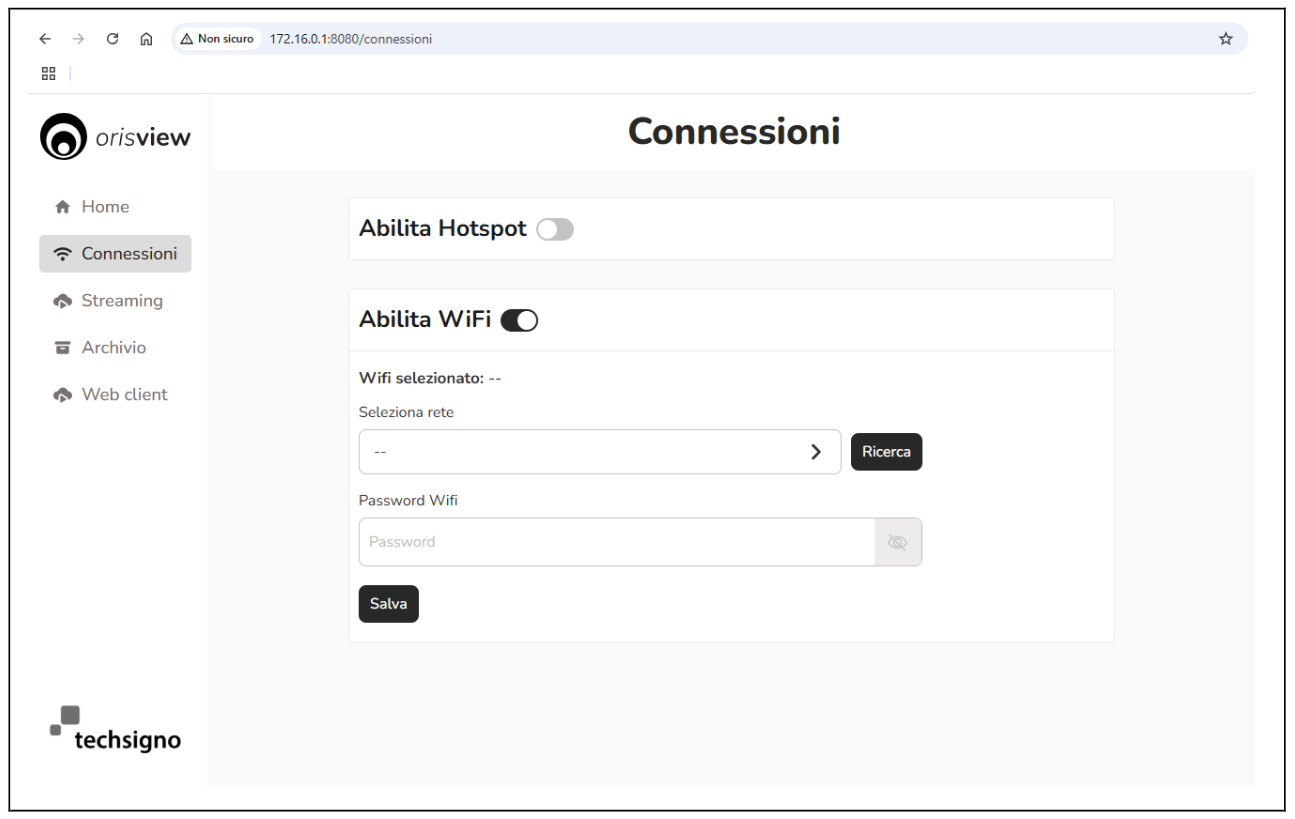Disable the Abilita WiFi switch
This screenshot has width=1295, height=819.
(x=519, y=320)
